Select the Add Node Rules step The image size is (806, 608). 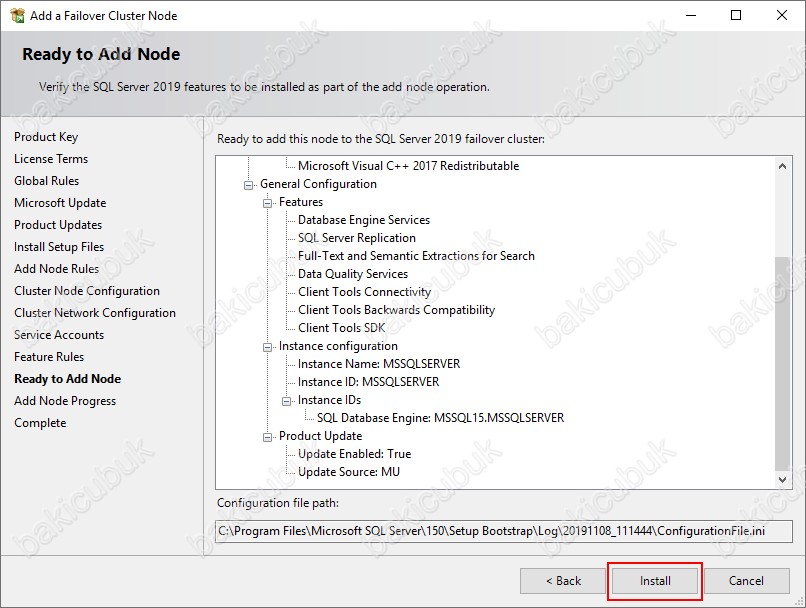coord(57,269)
